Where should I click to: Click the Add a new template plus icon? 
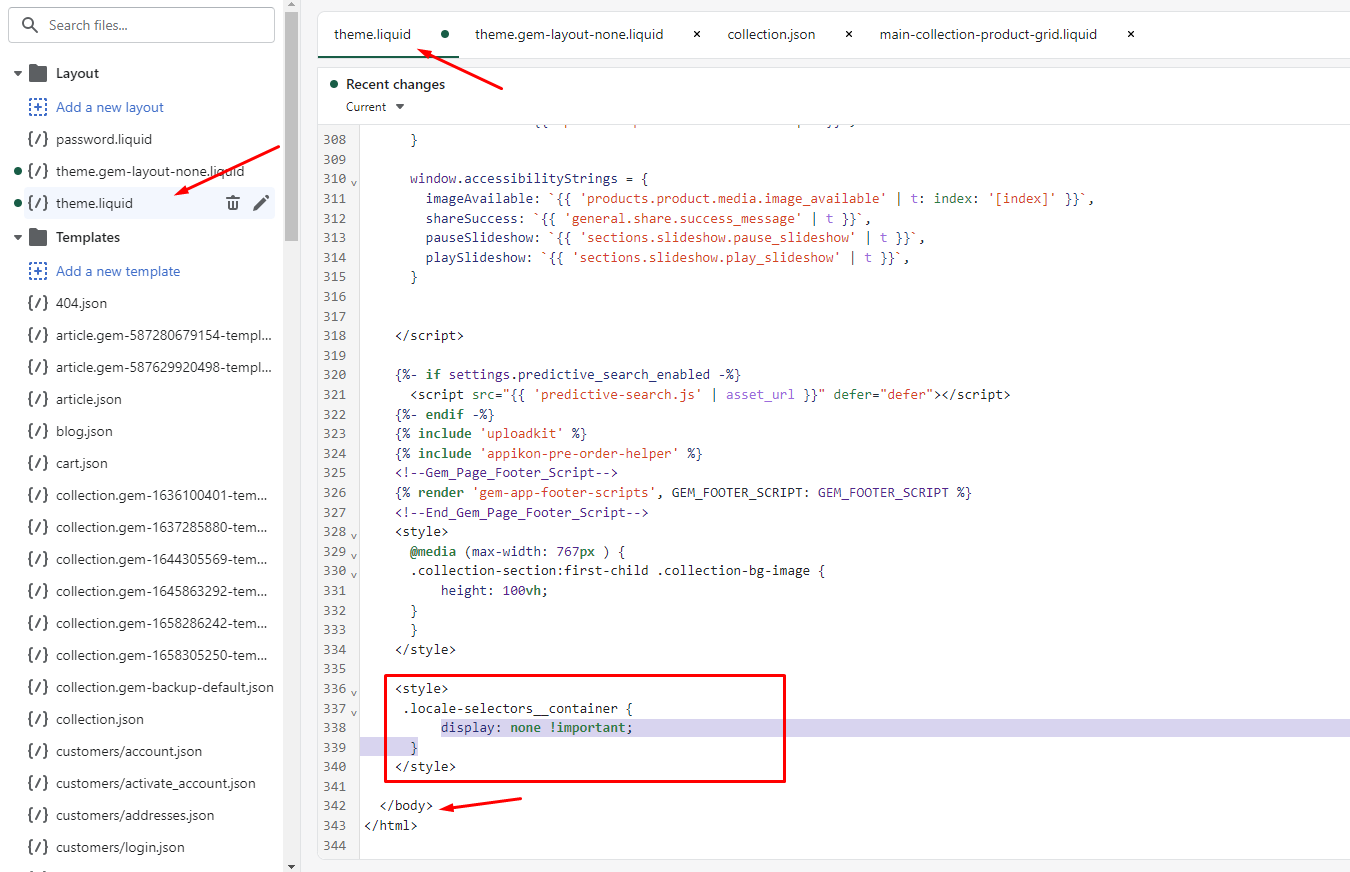tap(38, 271)
